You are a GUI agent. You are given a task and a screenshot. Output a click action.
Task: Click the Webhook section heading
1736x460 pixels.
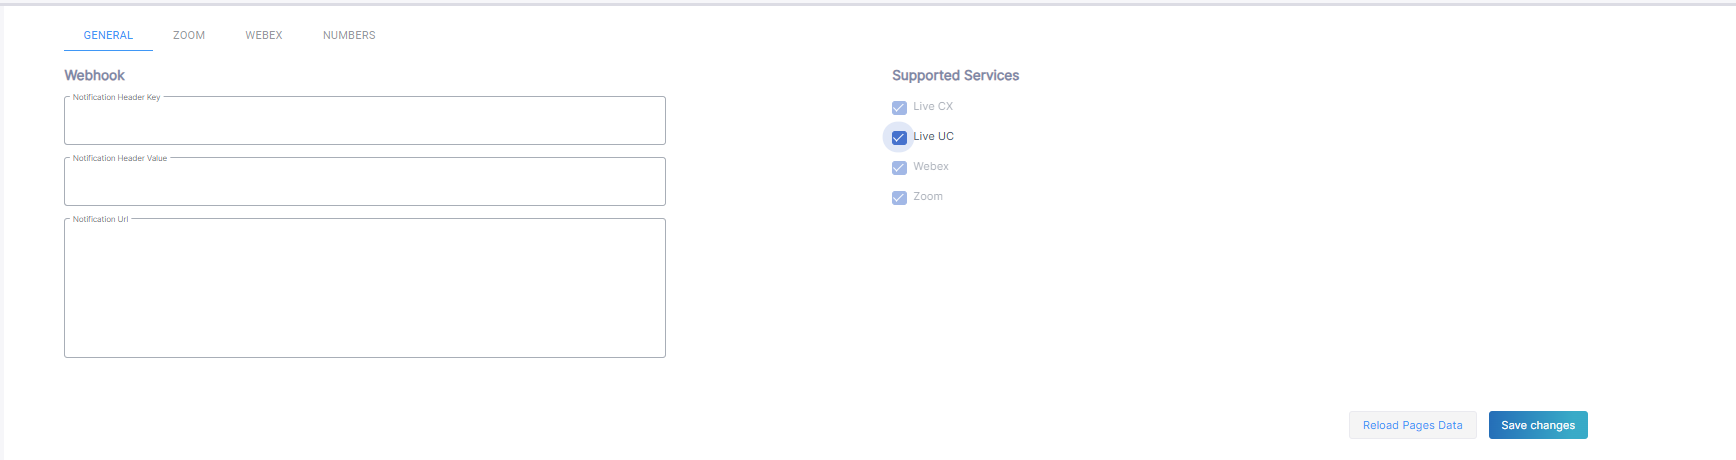tap(95, 75)
